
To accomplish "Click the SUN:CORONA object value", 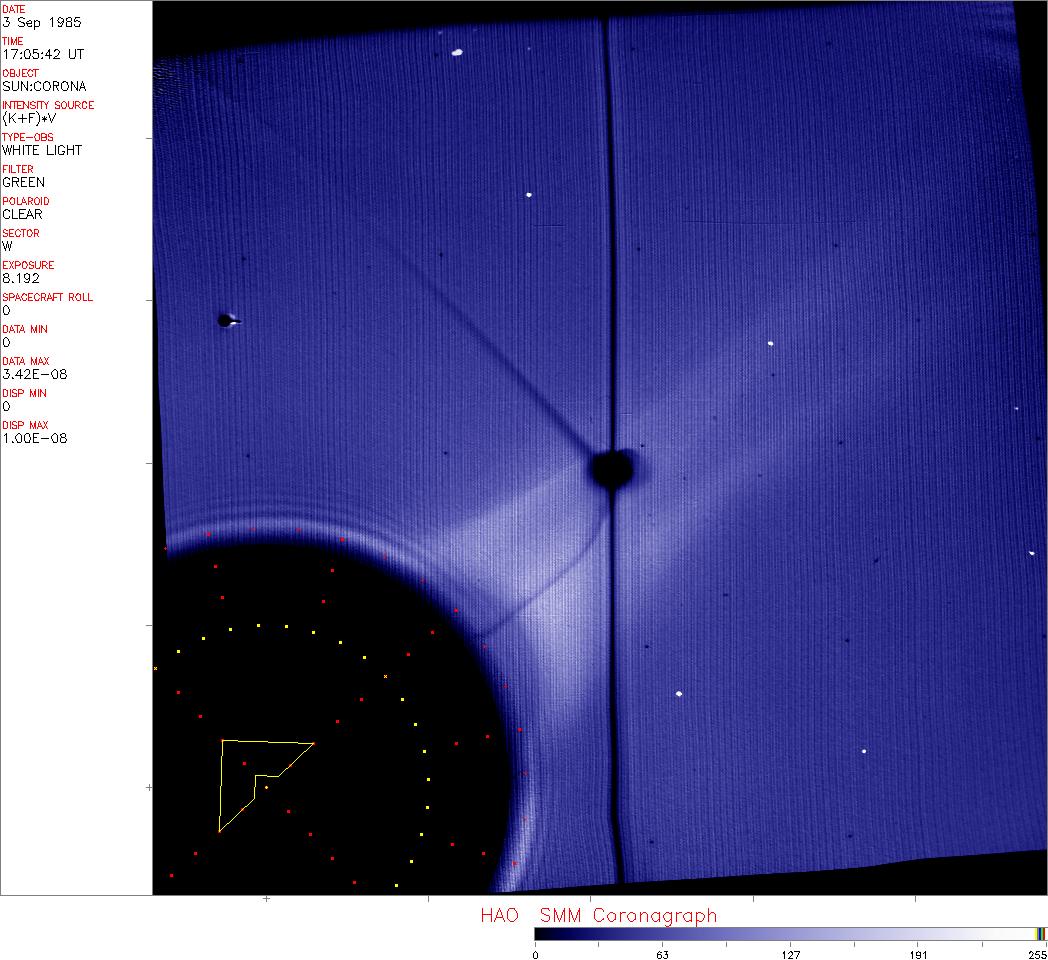I will pyautogui.click(x=44, y=86).
